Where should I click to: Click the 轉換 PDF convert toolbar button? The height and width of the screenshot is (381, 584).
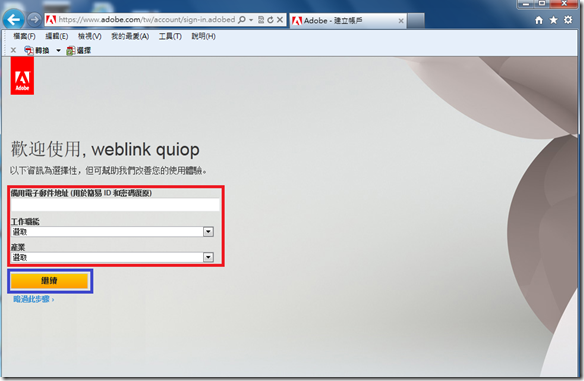(36, 50)
